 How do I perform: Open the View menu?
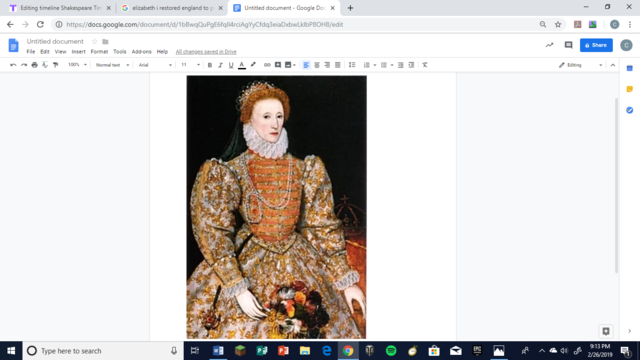point(60,52)
